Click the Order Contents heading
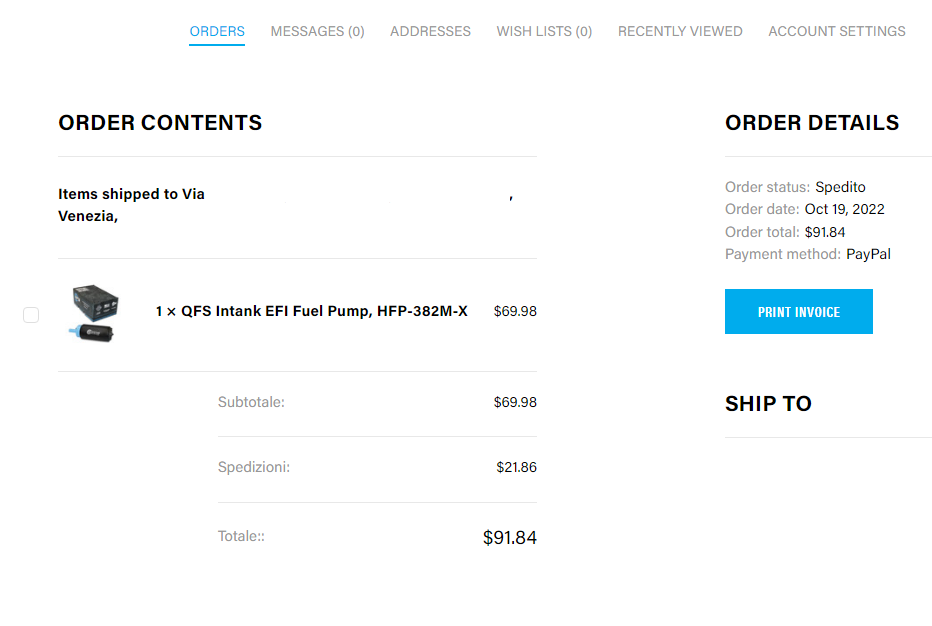The width and height of the screenshot is (932, 626). tap(160, 123)
